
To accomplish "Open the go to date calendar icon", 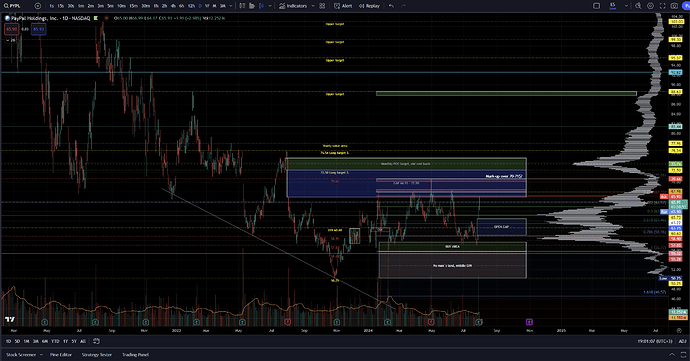I will [96, 341].
